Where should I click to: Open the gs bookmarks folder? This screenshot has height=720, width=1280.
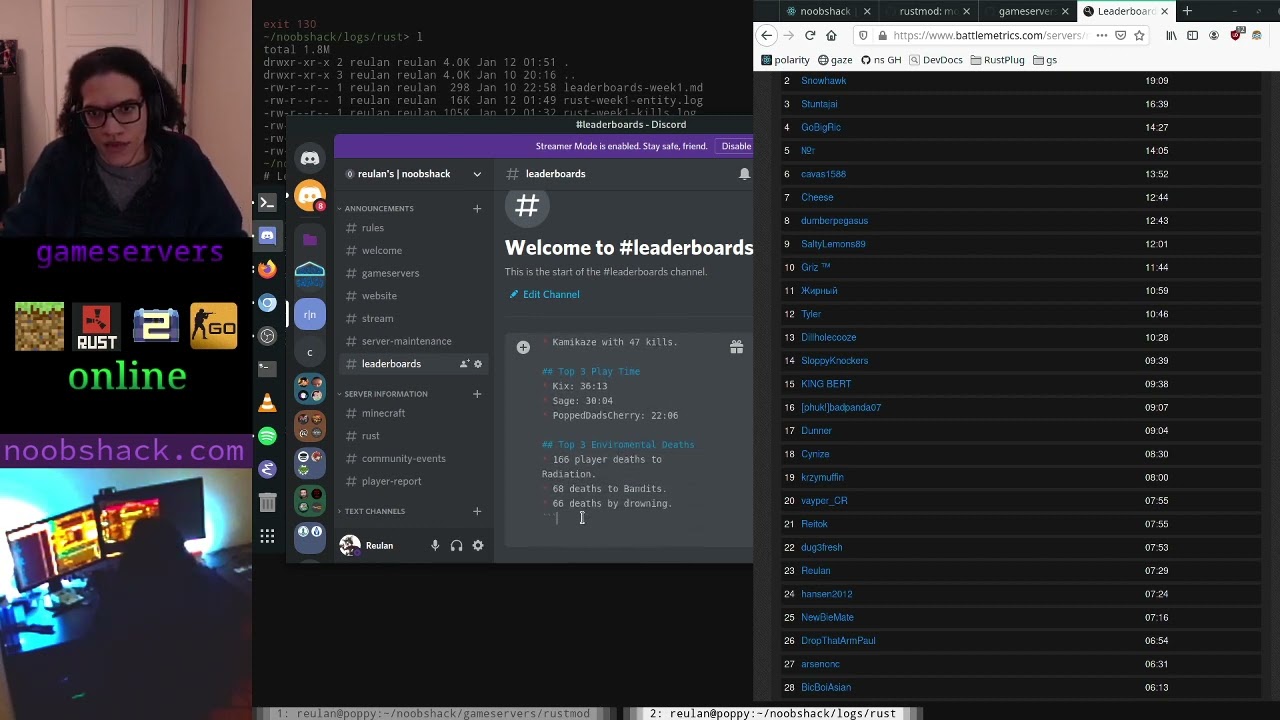coord(1045,60)
